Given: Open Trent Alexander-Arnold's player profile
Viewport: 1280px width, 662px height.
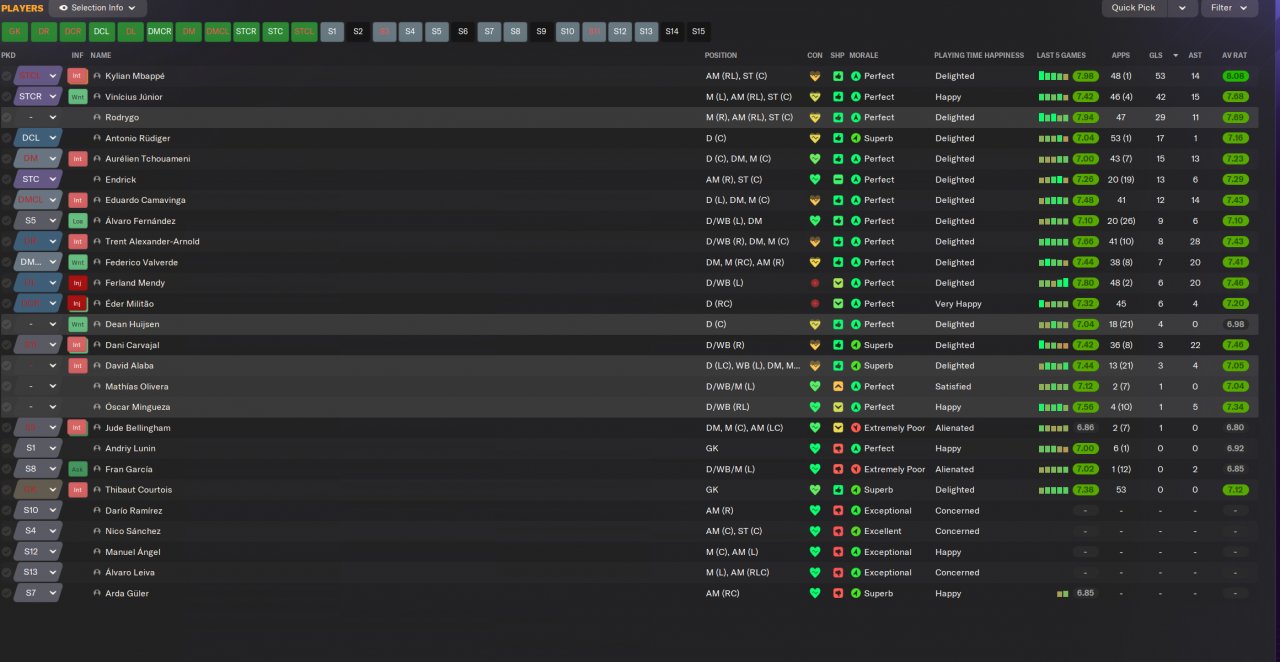Looking at the screenshot, I should click(152, 241).
